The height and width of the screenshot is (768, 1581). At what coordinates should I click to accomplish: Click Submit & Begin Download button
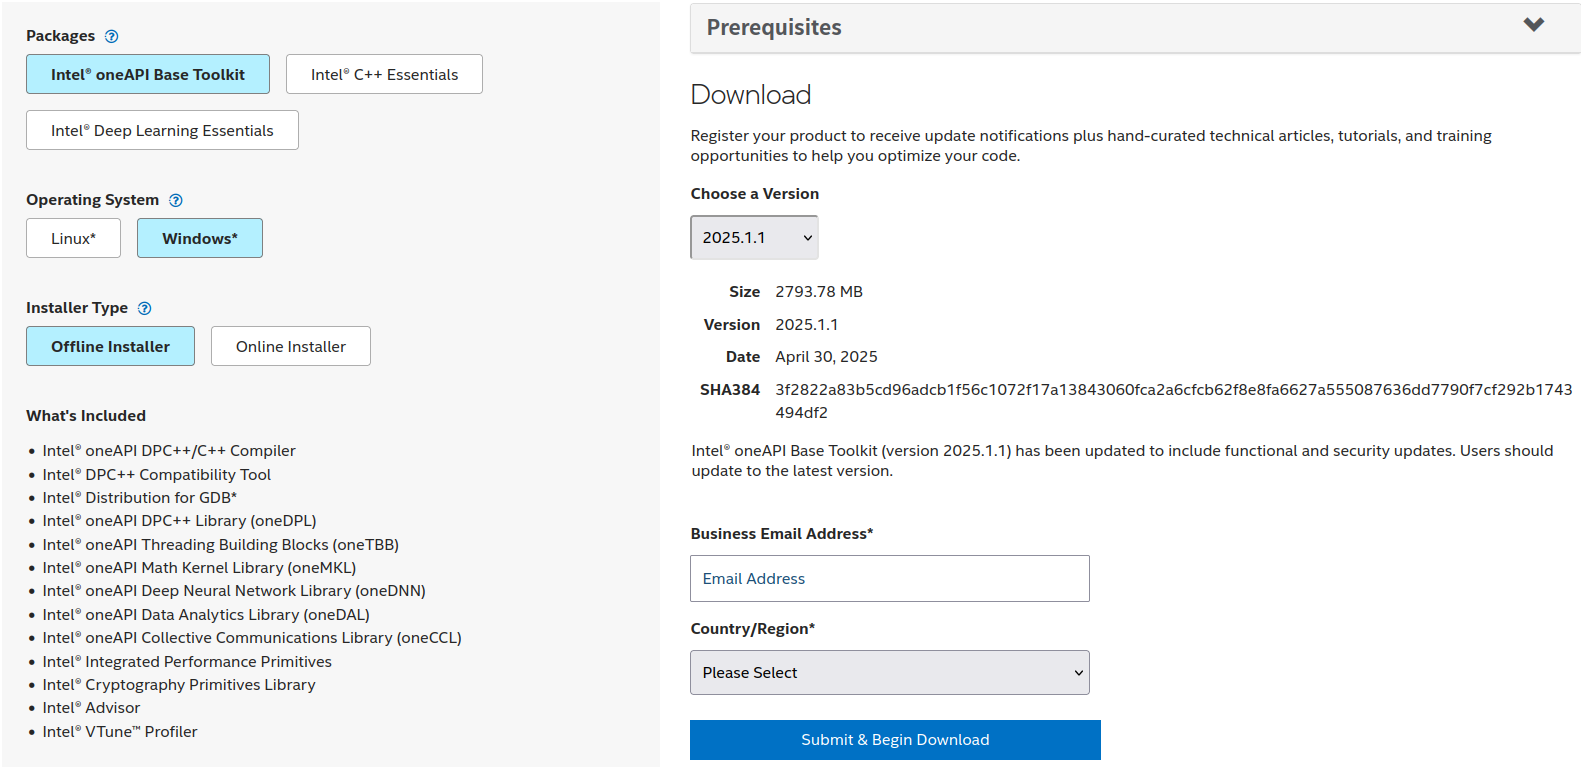pyautogui.click(x=895, y=740)
